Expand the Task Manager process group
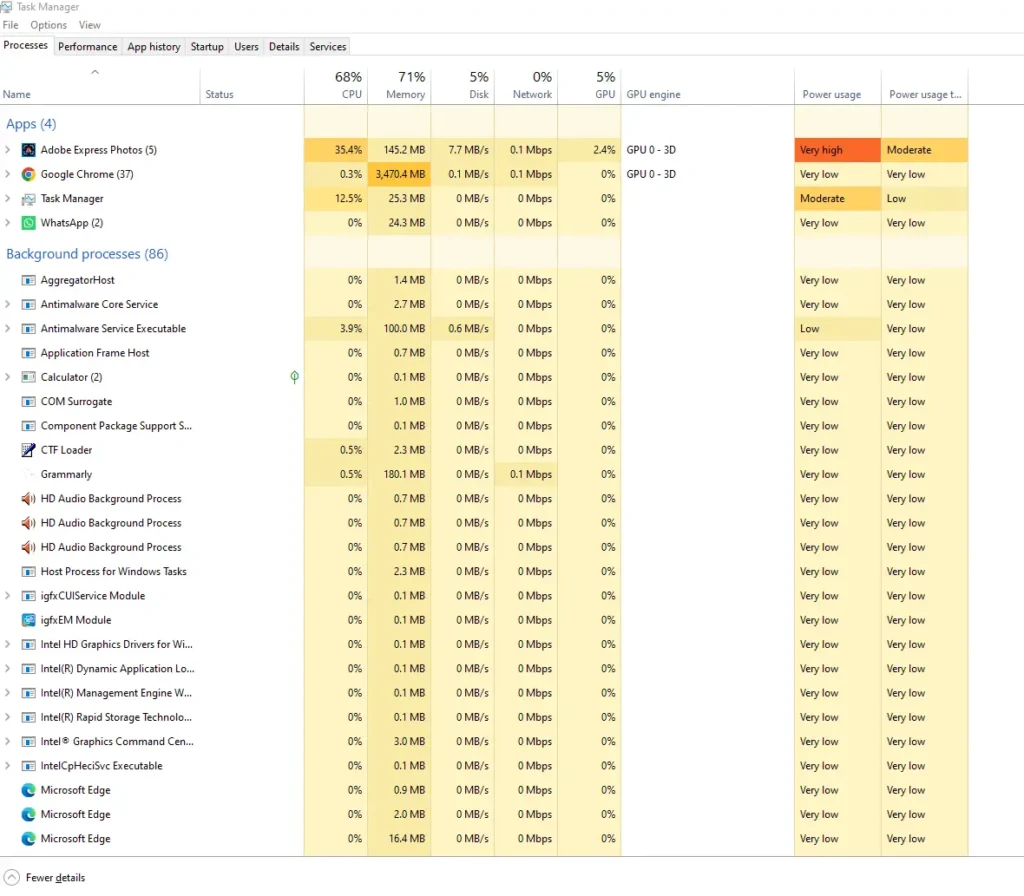 [x=7, y=199]
